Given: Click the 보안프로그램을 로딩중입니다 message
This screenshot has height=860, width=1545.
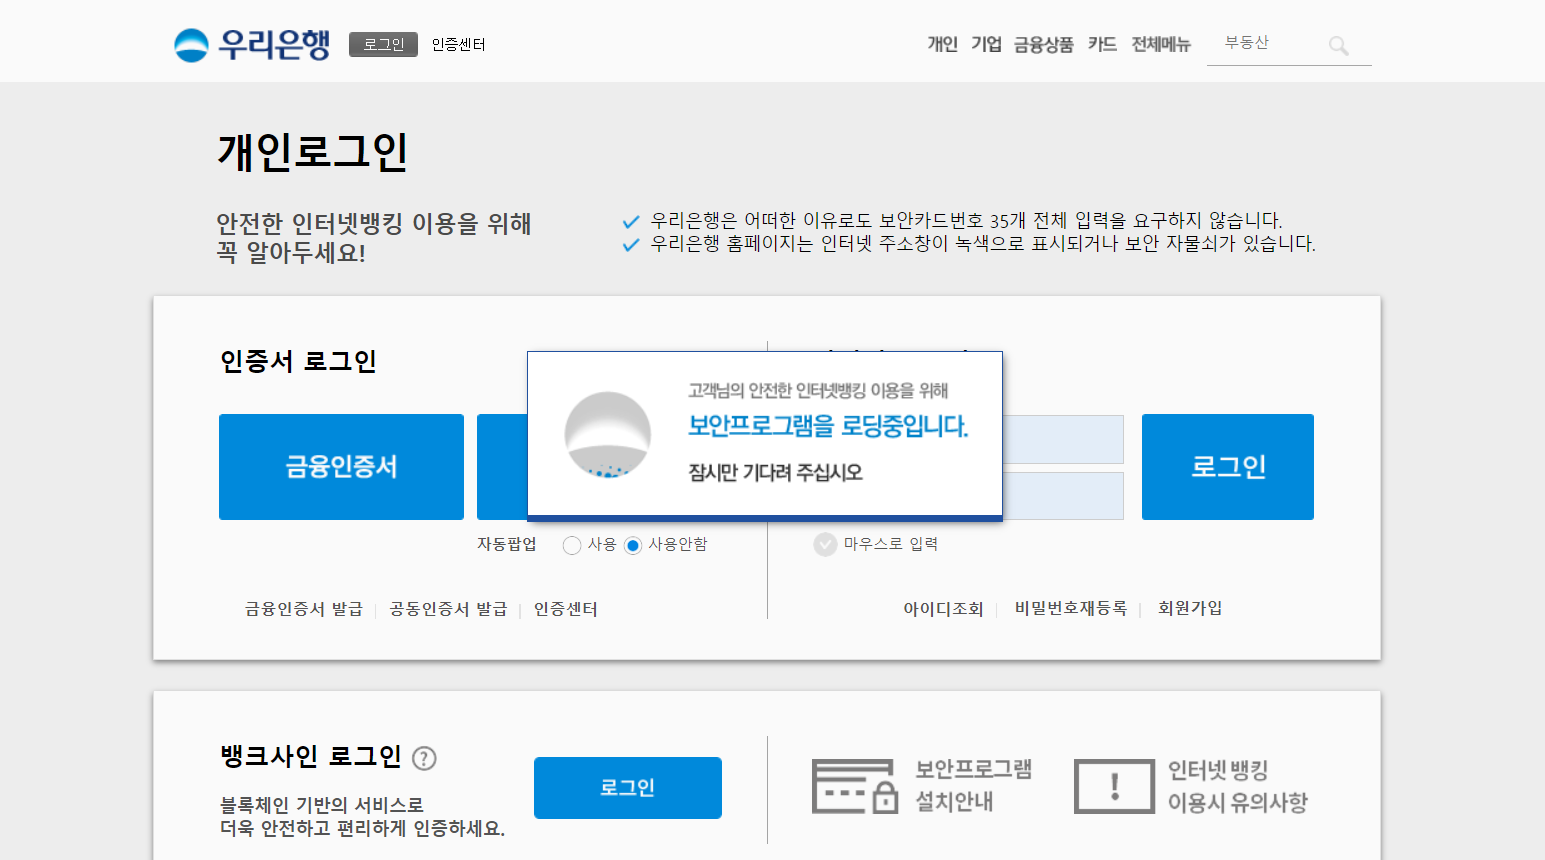Looking at the screenshot, I should point(828,426).
